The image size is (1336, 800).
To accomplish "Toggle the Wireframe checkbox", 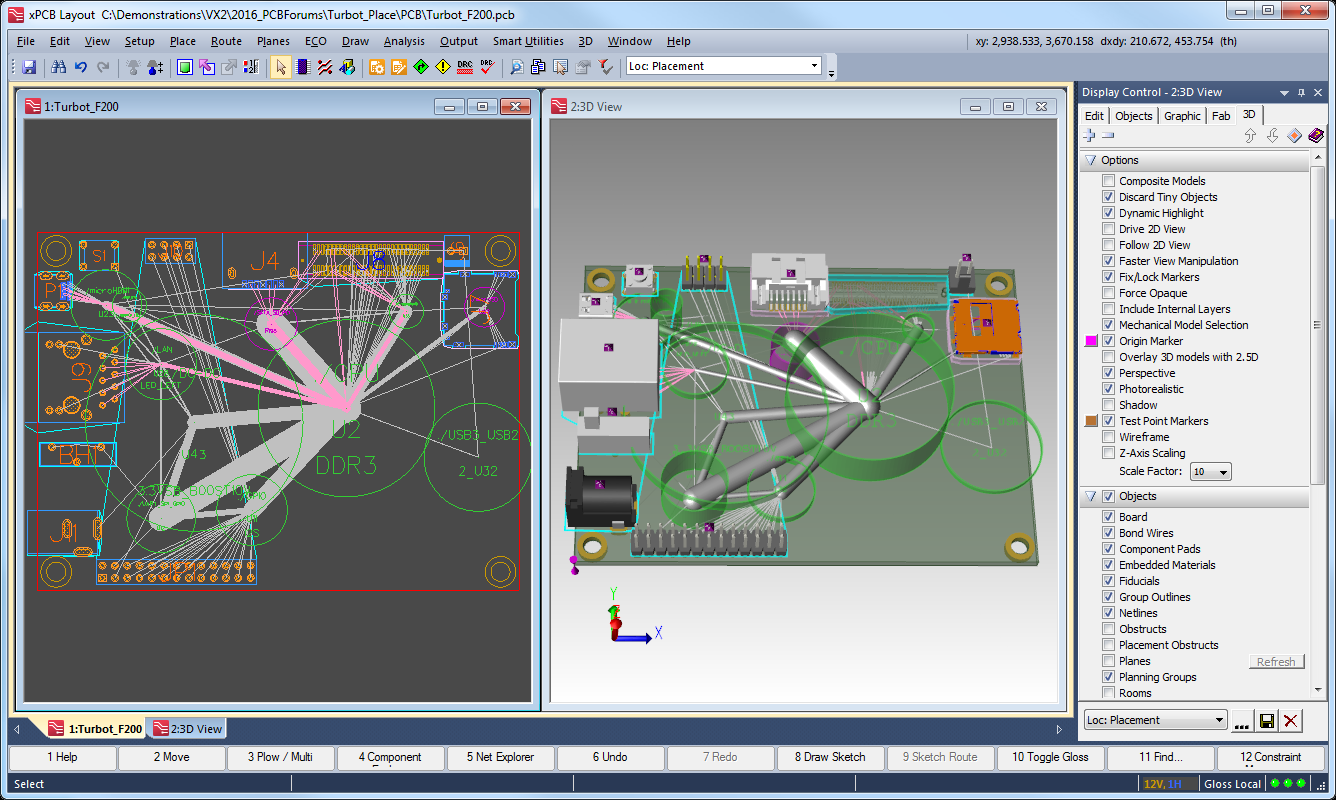I will 1108,437.
